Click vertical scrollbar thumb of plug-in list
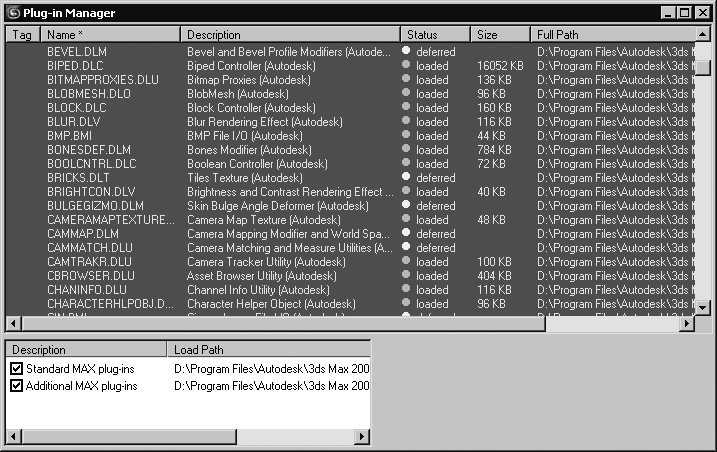 pos(703,68)
